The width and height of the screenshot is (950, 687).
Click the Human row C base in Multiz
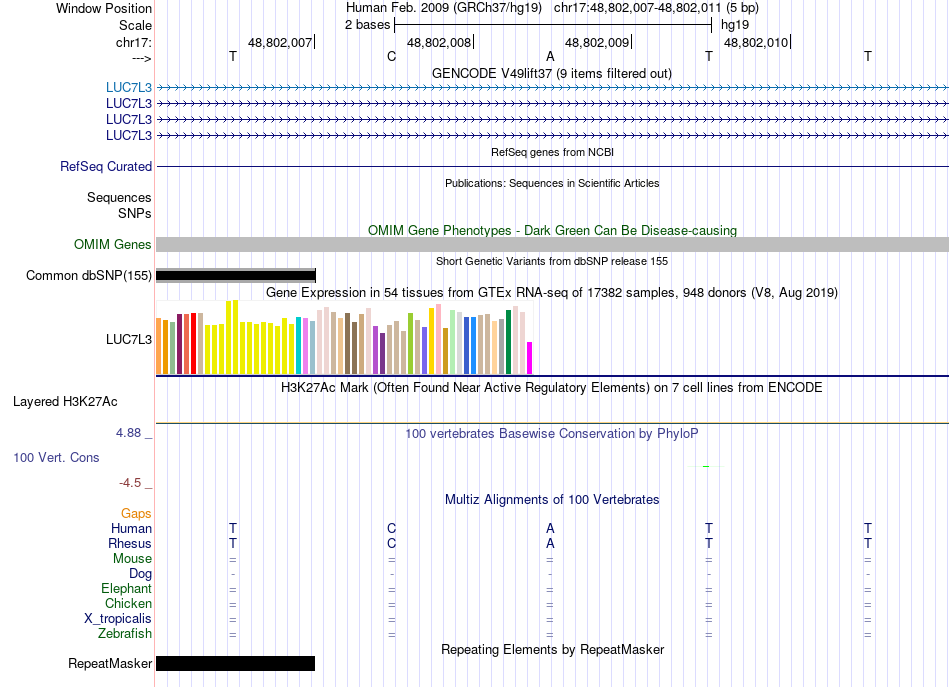click(x=391, y=528)
